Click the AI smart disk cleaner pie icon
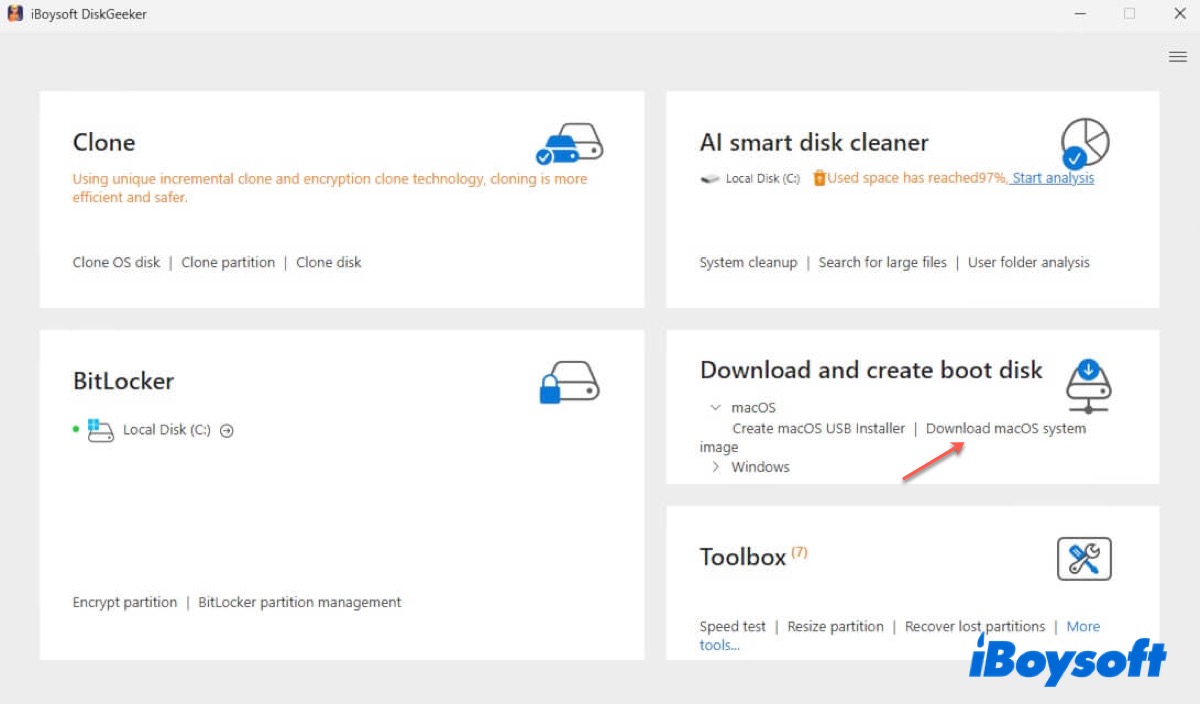The height and width of the screenshot is (704, 1200). tap(1084, 144)
